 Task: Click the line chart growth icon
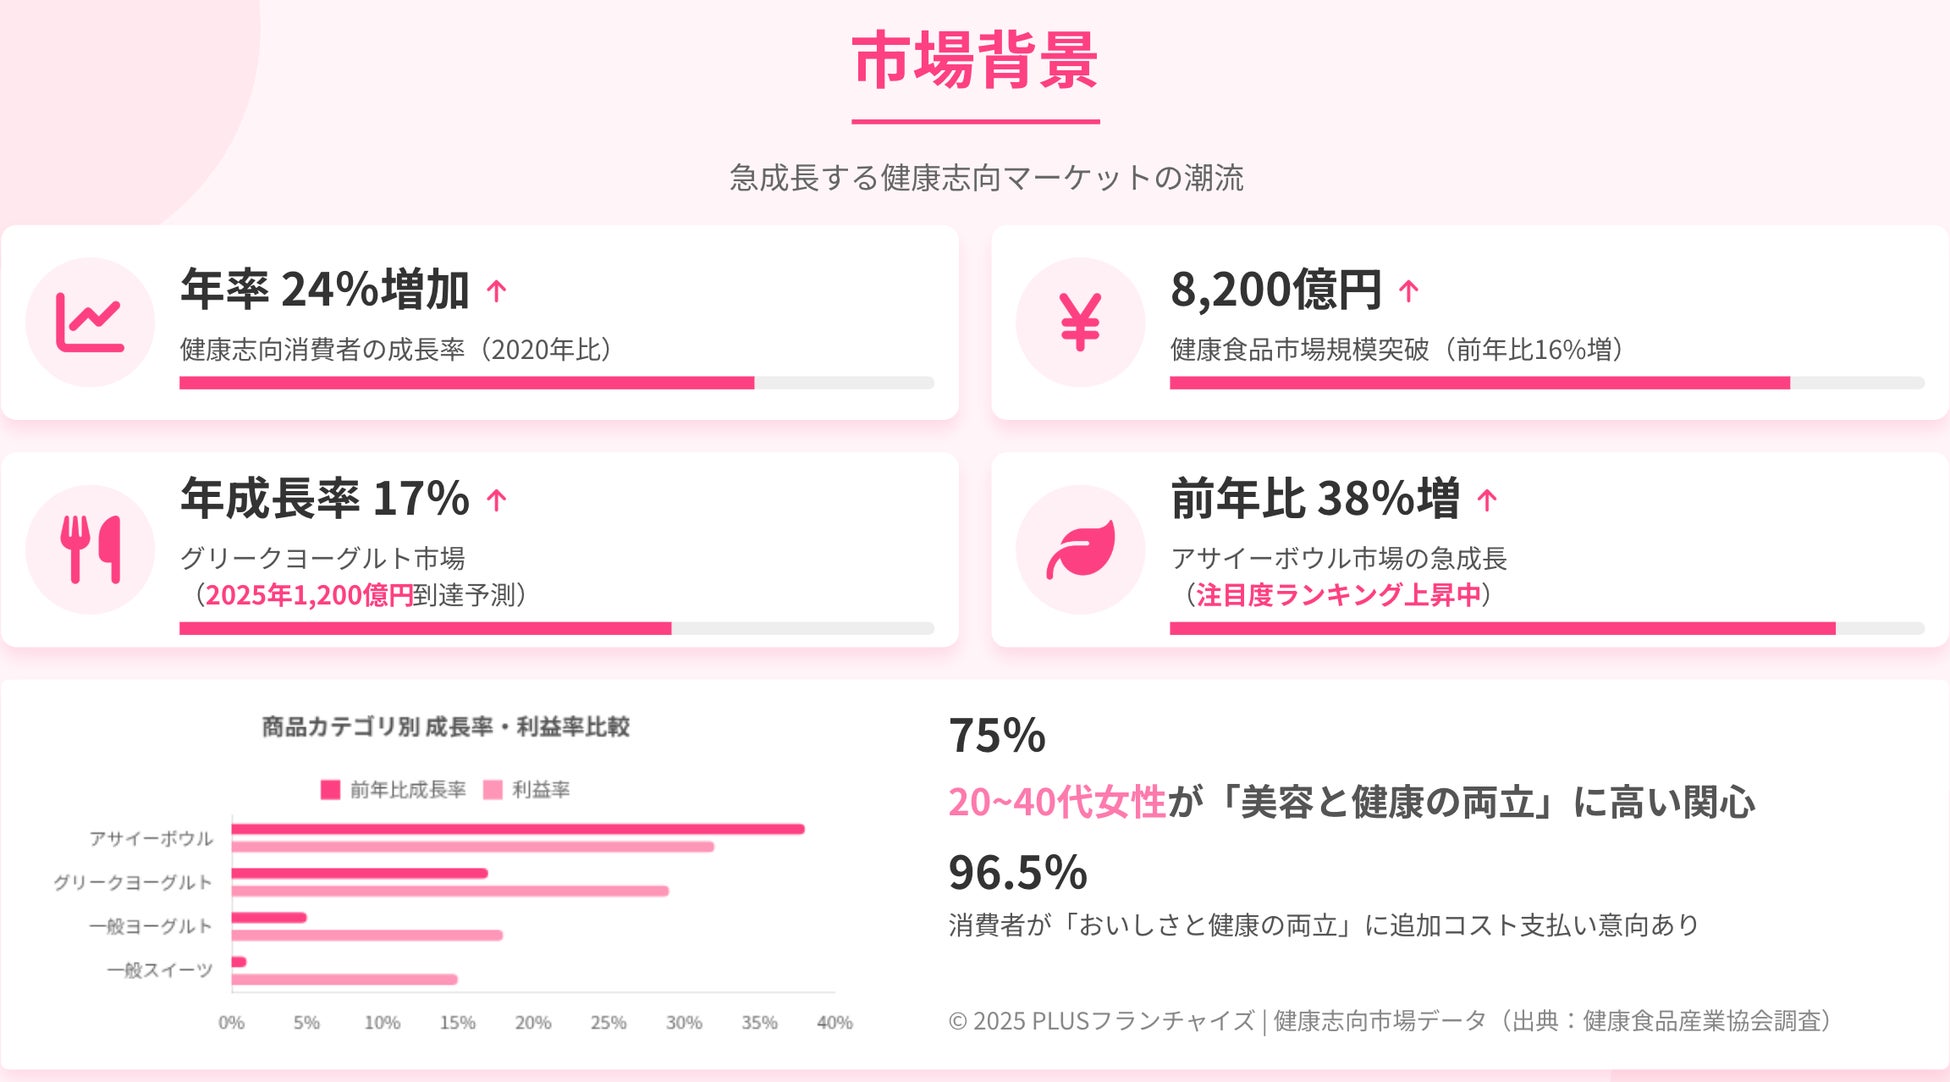90,322
